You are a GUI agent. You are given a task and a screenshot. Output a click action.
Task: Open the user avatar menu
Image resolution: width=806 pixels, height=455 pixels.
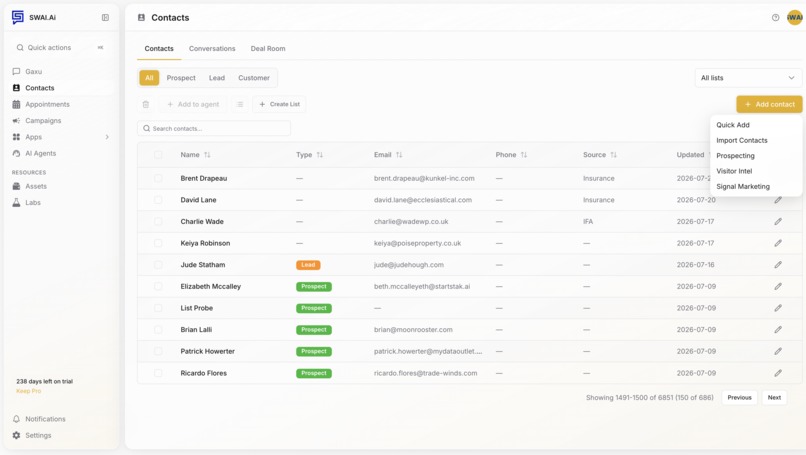(x=795, y=17)
